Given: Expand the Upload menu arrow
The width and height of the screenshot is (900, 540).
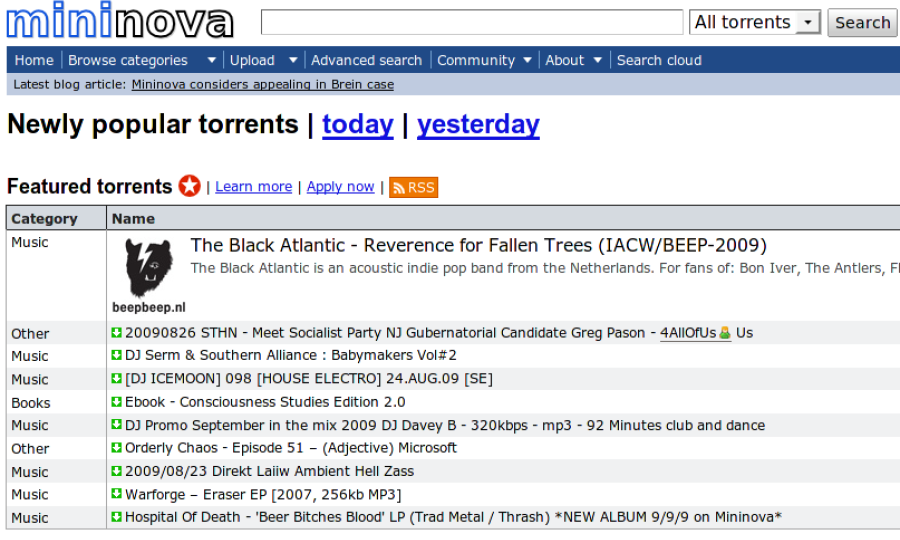Looking at the screenshot, I should [293, 60].
